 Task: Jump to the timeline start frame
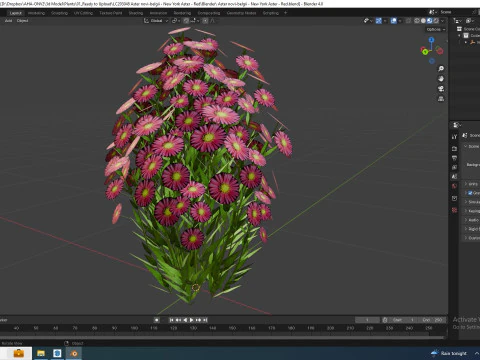click(171, 320)
